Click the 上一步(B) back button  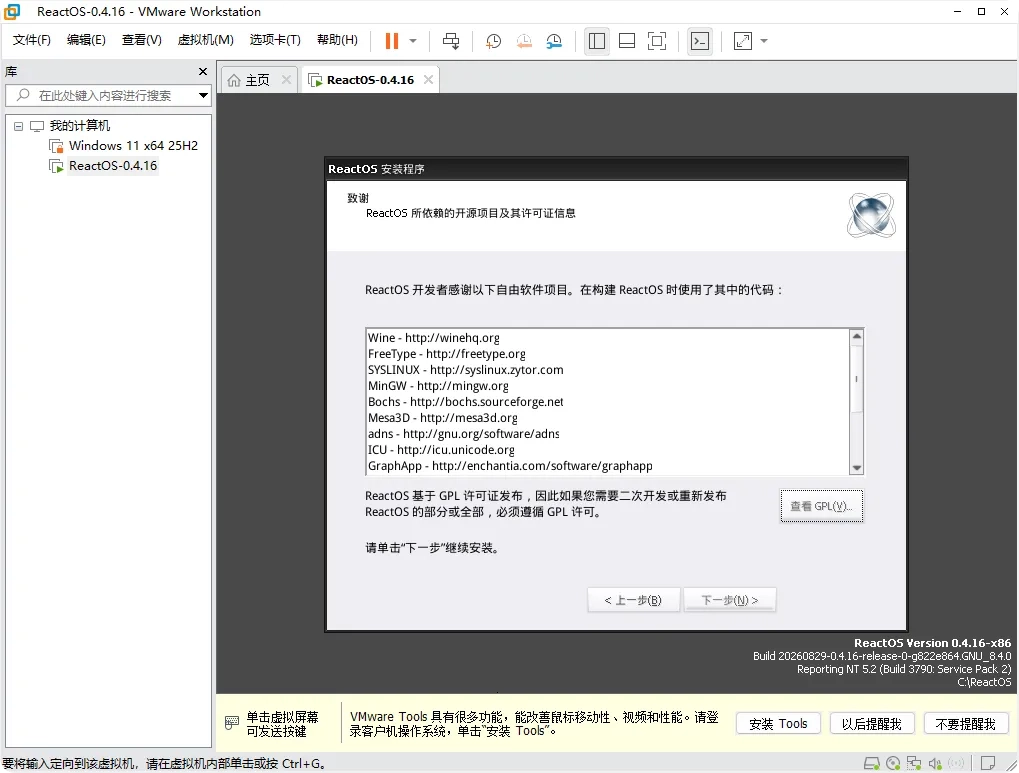(633, 600)
